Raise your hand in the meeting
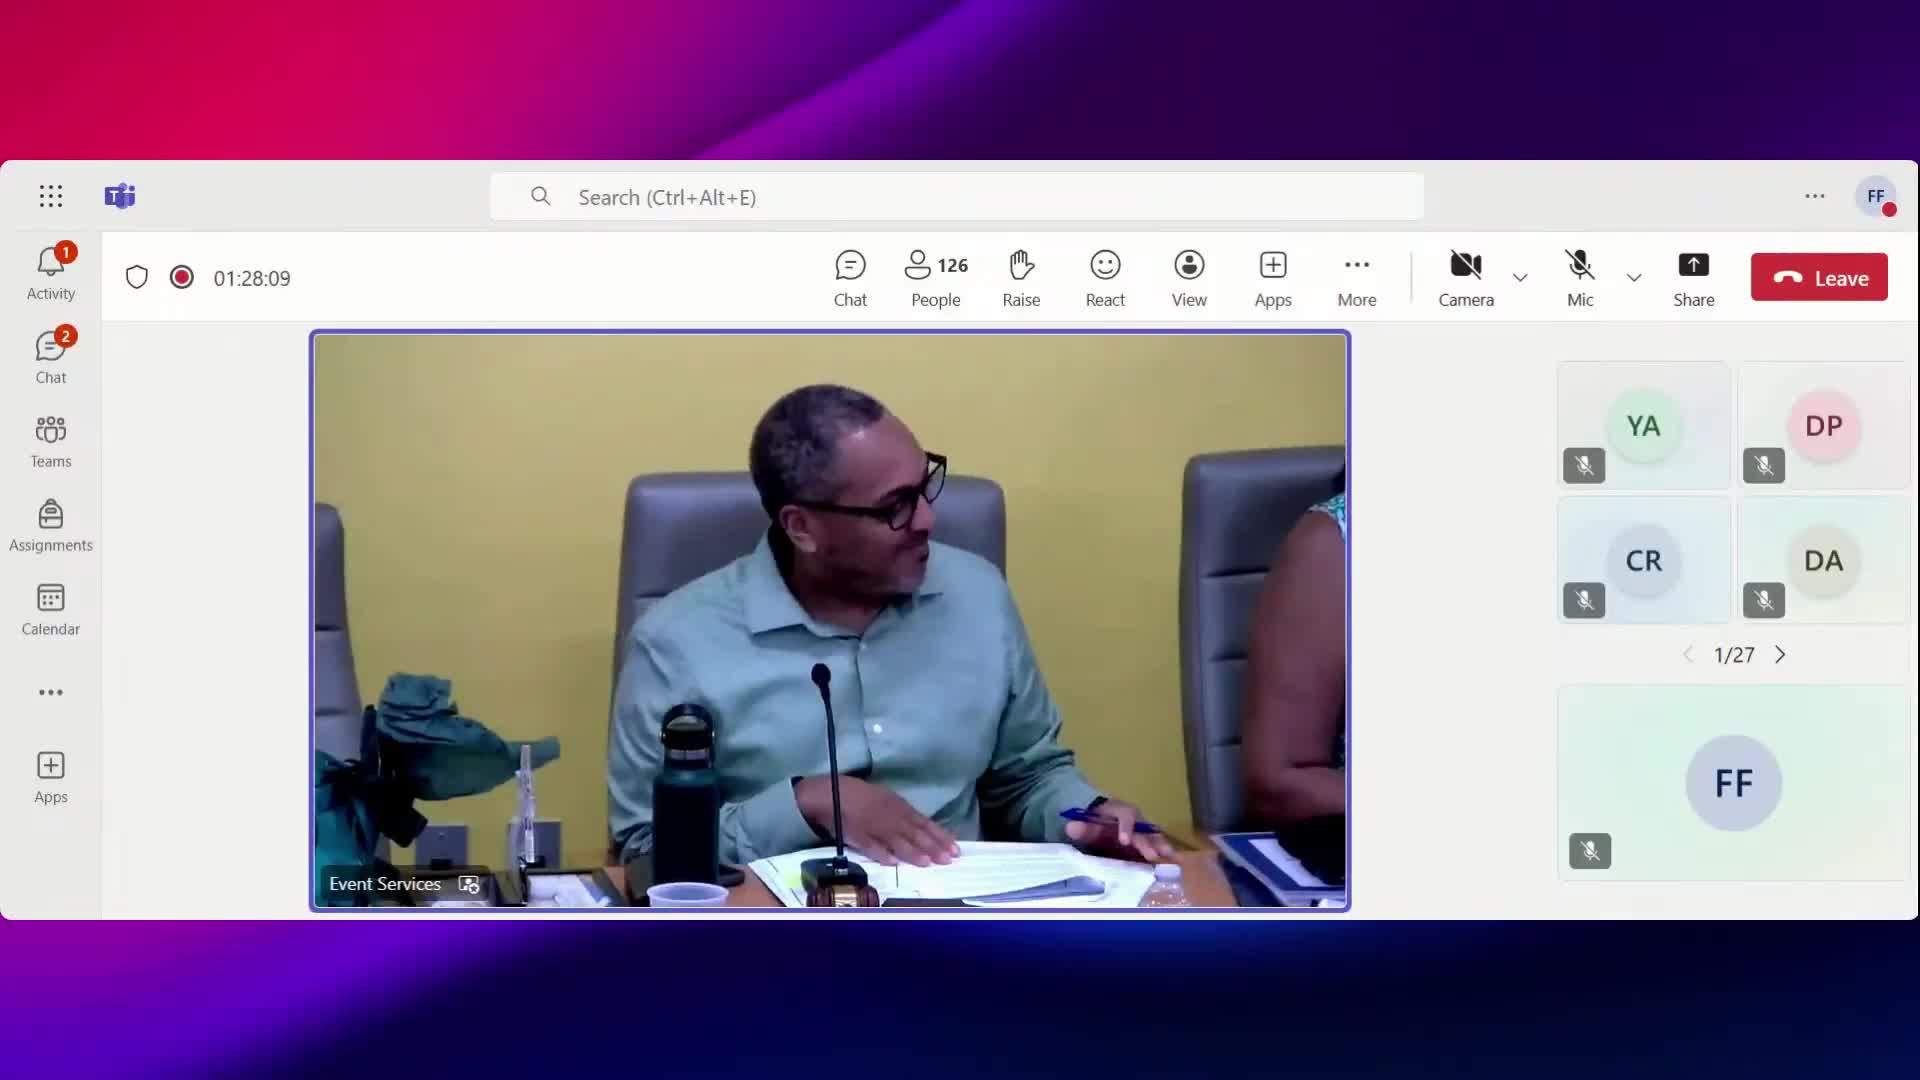 (1021, 278)
